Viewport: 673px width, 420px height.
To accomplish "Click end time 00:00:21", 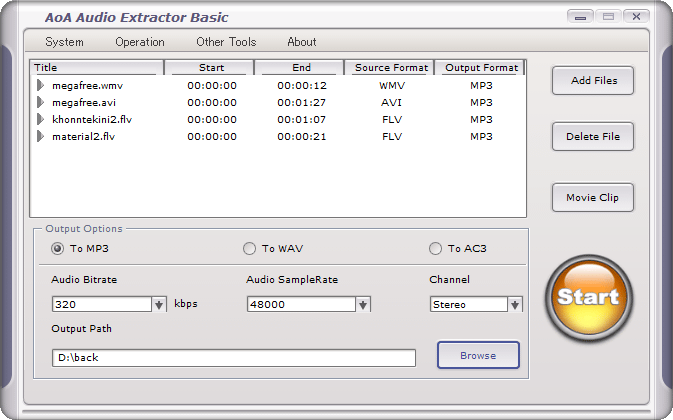I will 302,137.
